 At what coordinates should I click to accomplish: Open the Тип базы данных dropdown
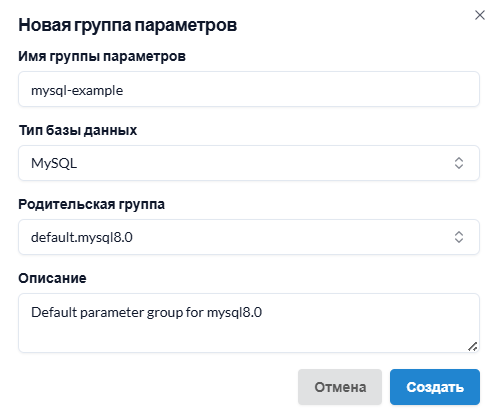pos(249,163)
